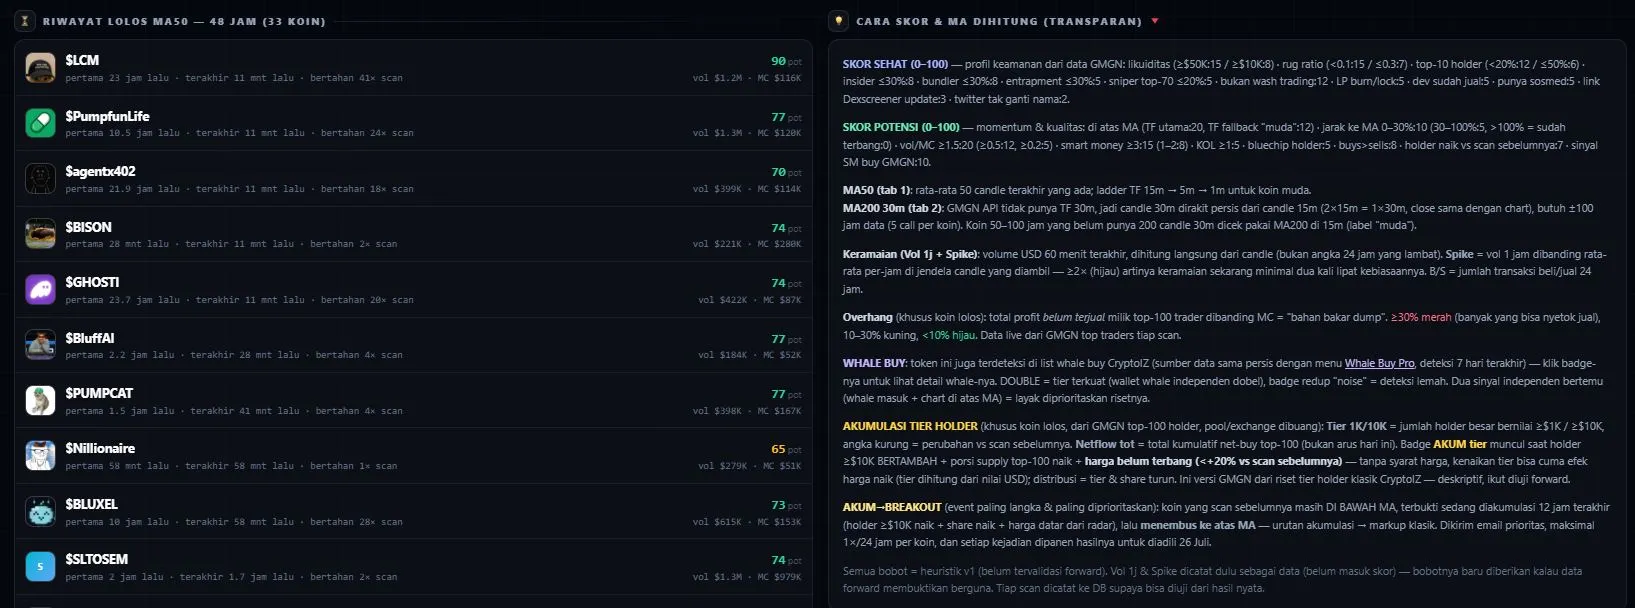1635x608 pixels.
Task: Open the $GHOSTI coin name
Action: pos(92,282)
